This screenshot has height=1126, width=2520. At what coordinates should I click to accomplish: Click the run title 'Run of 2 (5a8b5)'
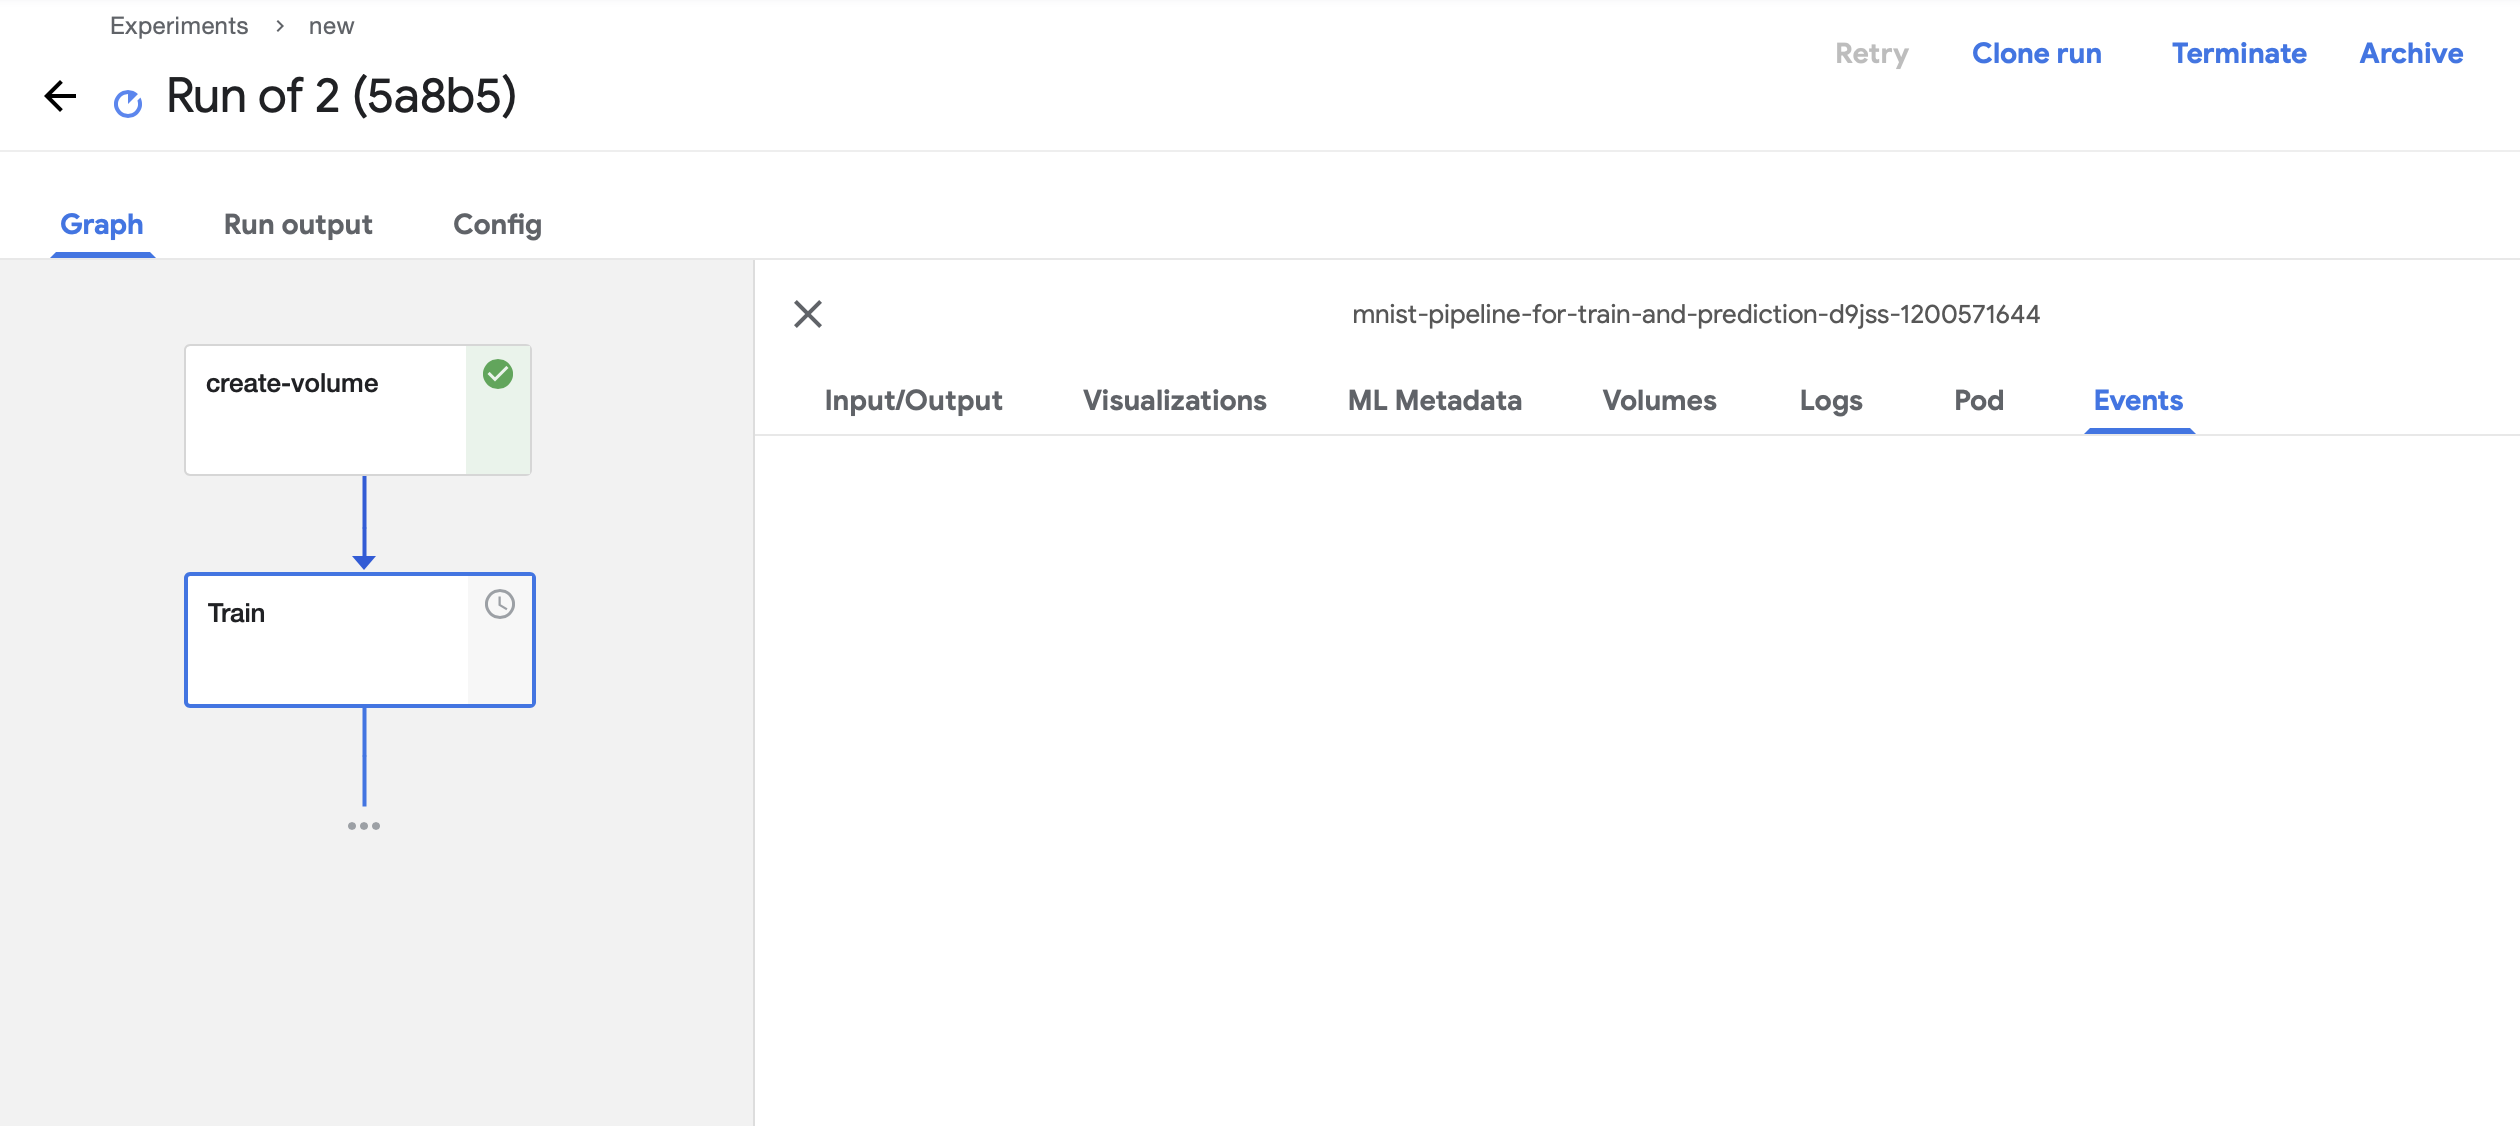[341, 96]
